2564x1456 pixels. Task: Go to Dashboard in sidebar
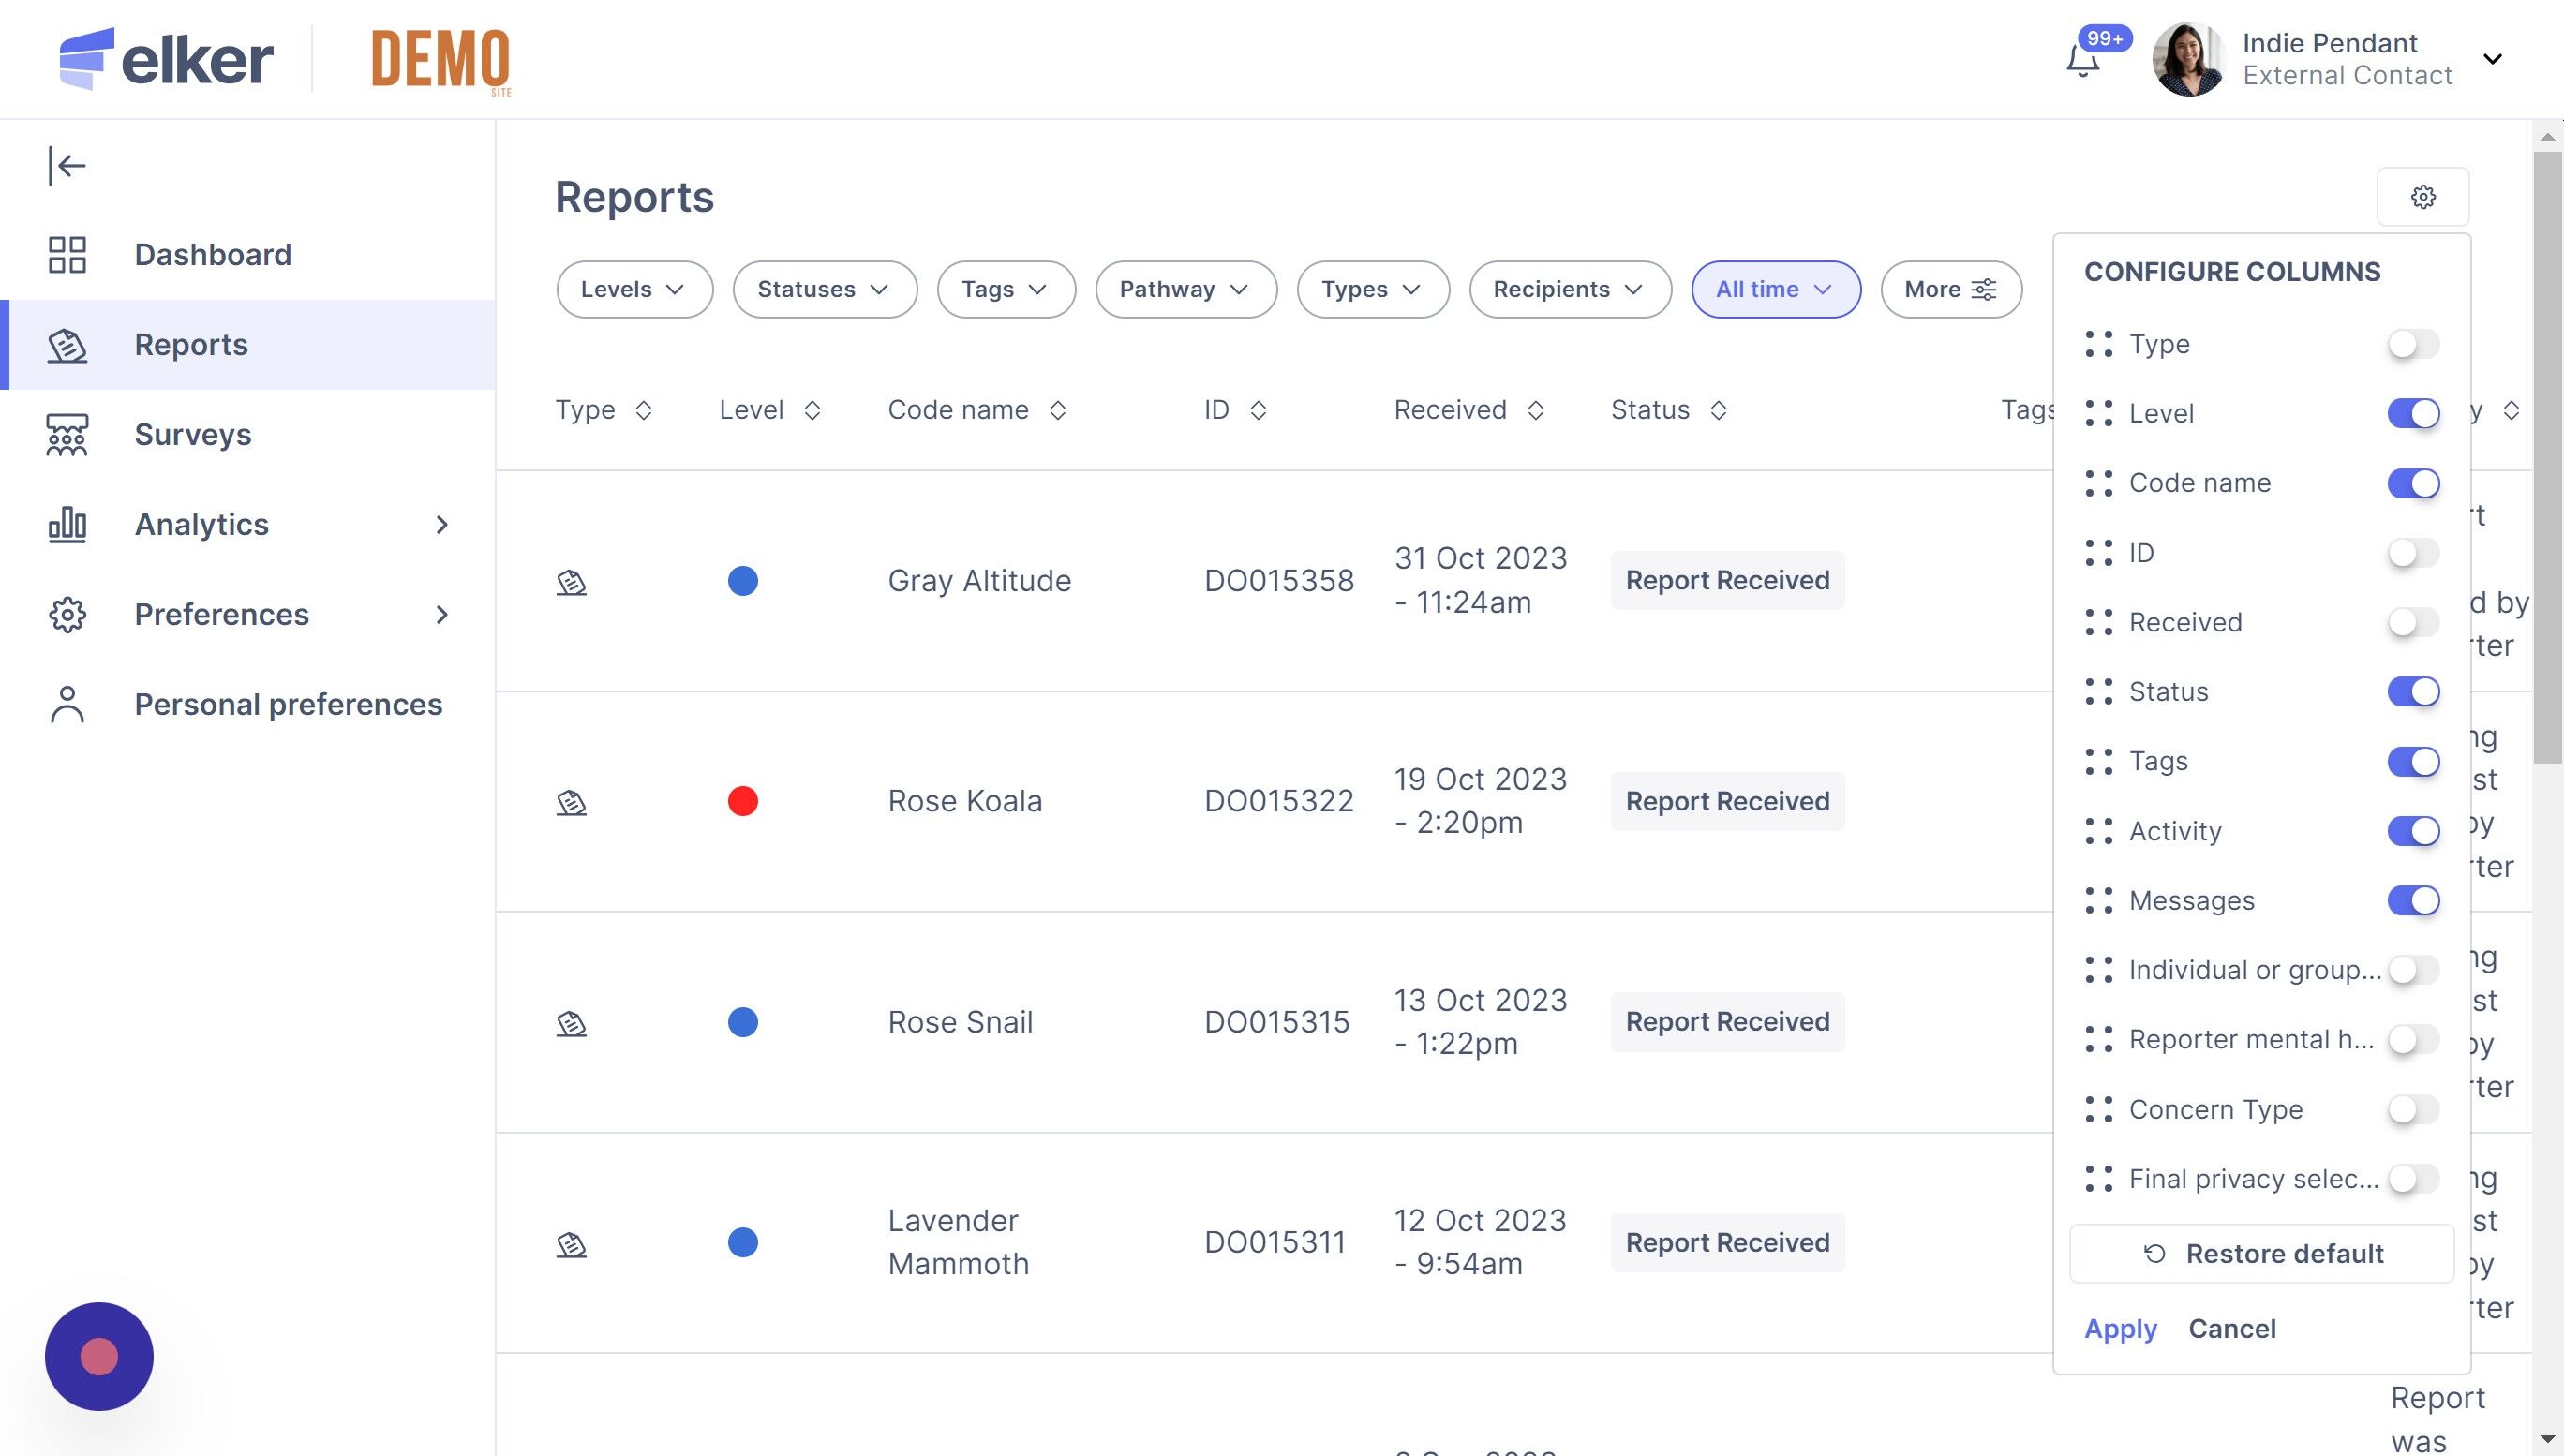point(212,255)
